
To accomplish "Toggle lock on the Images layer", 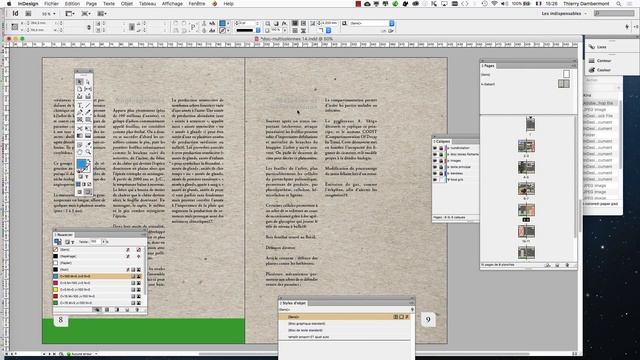I will click(441, 160).
